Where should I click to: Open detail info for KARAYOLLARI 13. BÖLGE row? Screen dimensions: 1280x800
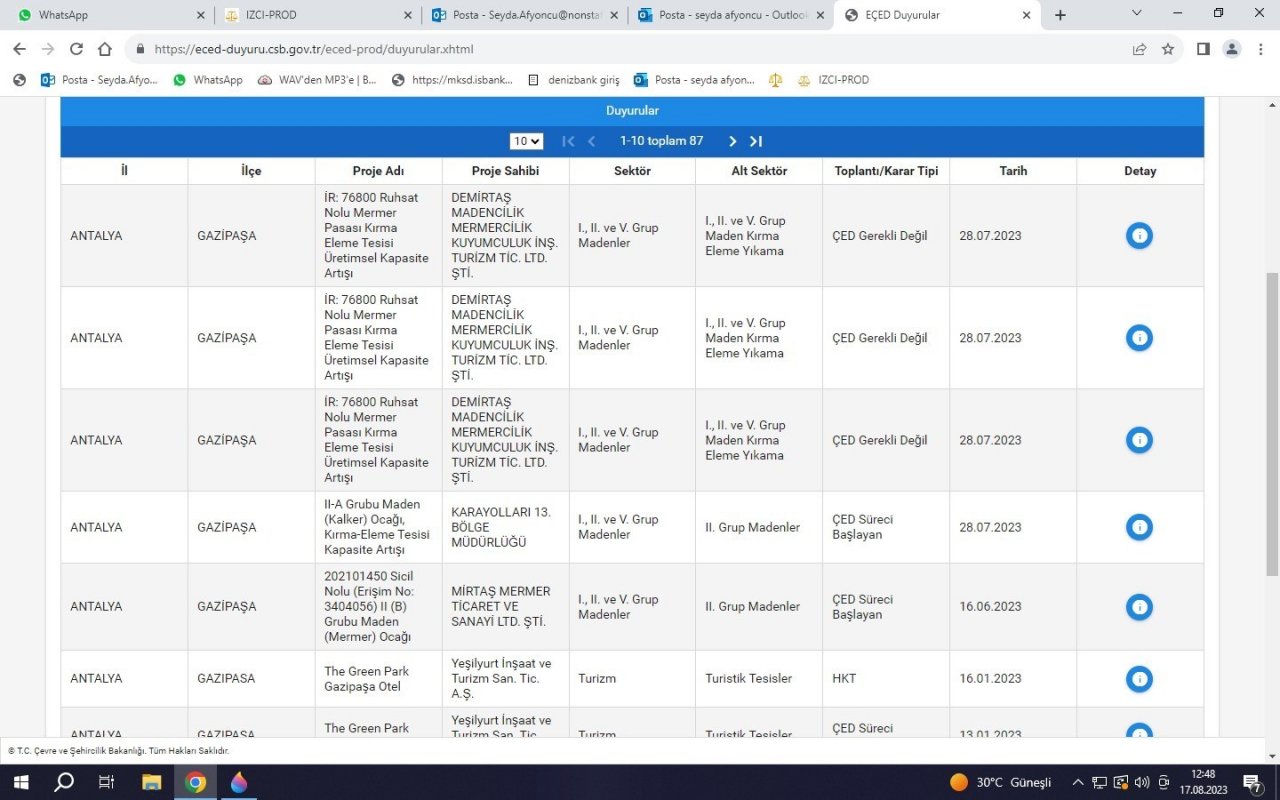(x=1139, y=527)
